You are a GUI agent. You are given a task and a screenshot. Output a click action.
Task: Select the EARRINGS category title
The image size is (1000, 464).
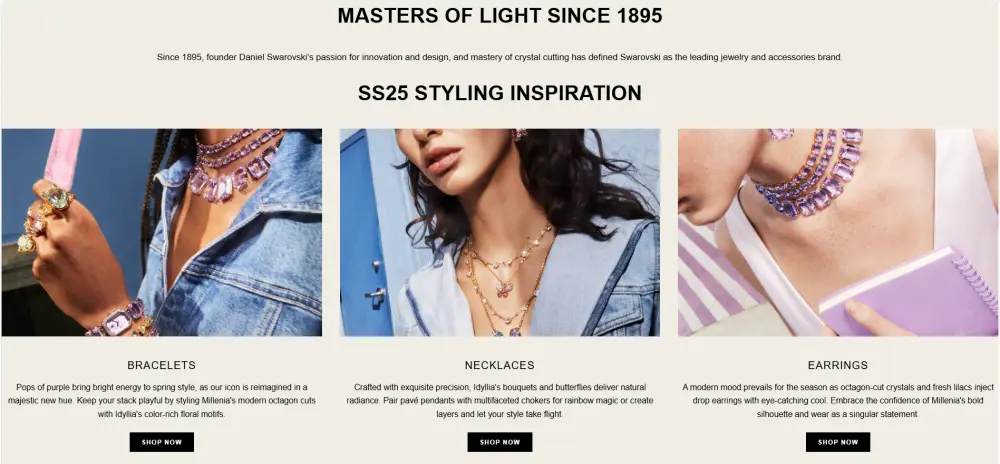click(837, 365)
